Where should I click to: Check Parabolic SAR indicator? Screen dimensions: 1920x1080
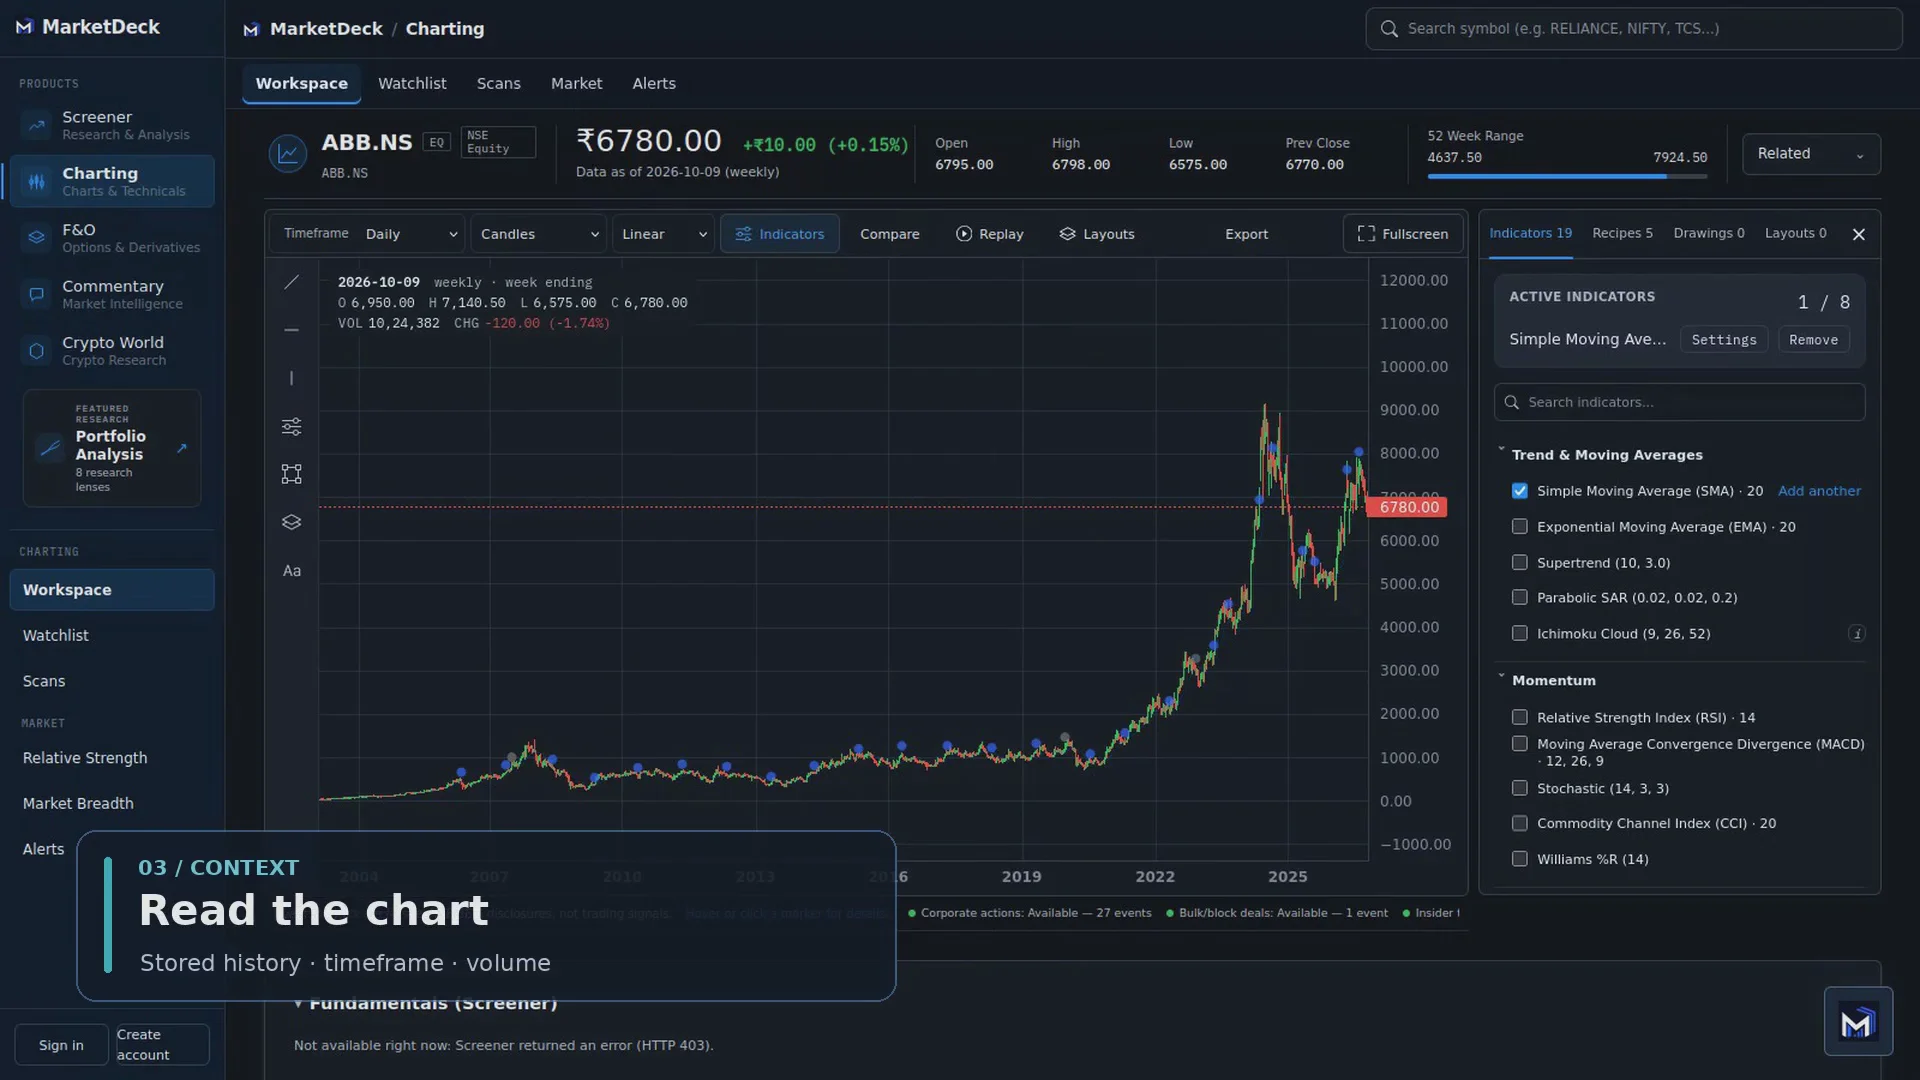pyautogui.click(x=1519, y=598)
